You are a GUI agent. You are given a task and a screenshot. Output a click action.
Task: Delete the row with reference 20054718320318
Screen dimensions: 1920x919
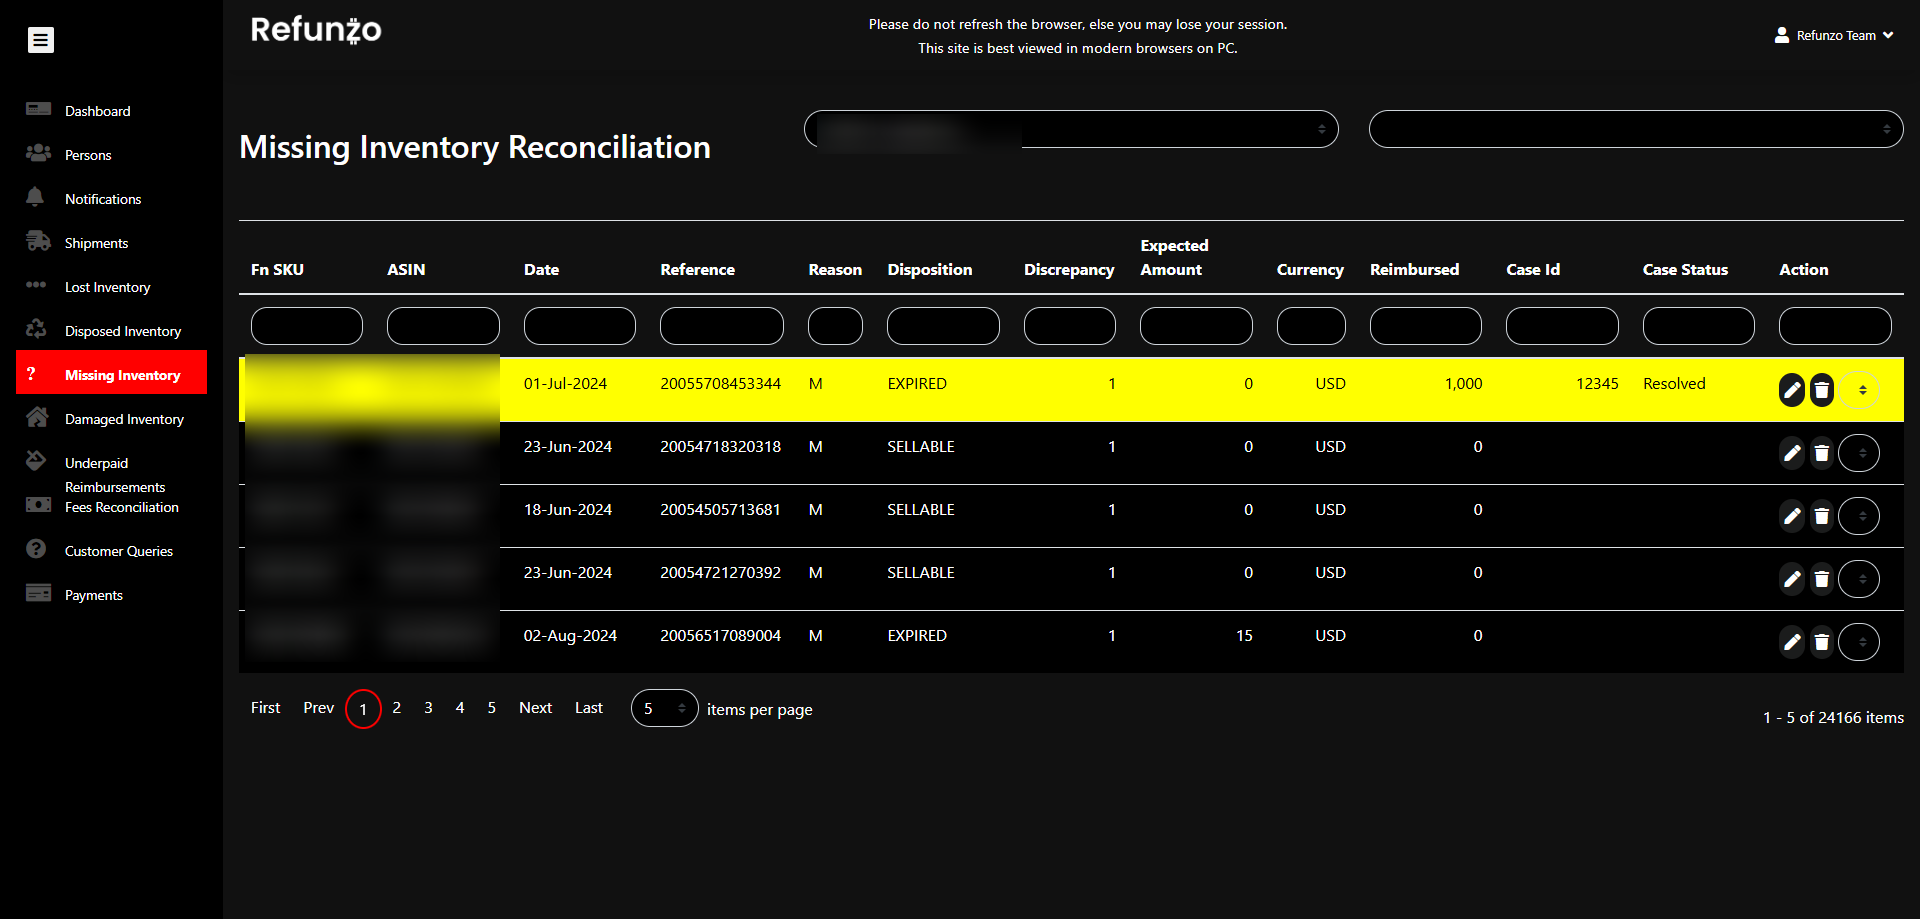click(1822, 453)
